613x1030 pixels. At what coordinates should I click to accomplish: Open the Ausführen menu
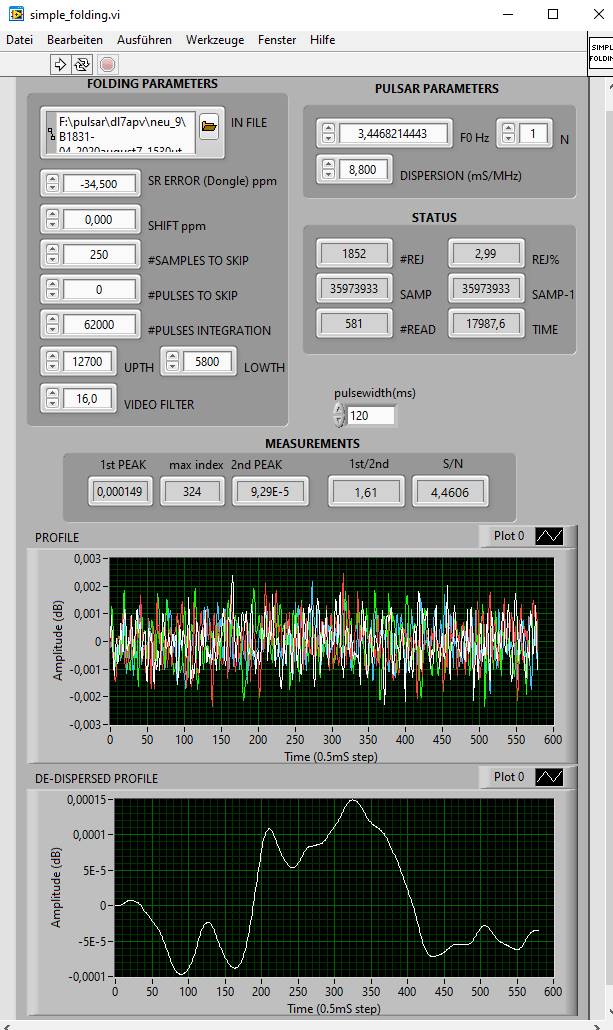pos(145,39)
